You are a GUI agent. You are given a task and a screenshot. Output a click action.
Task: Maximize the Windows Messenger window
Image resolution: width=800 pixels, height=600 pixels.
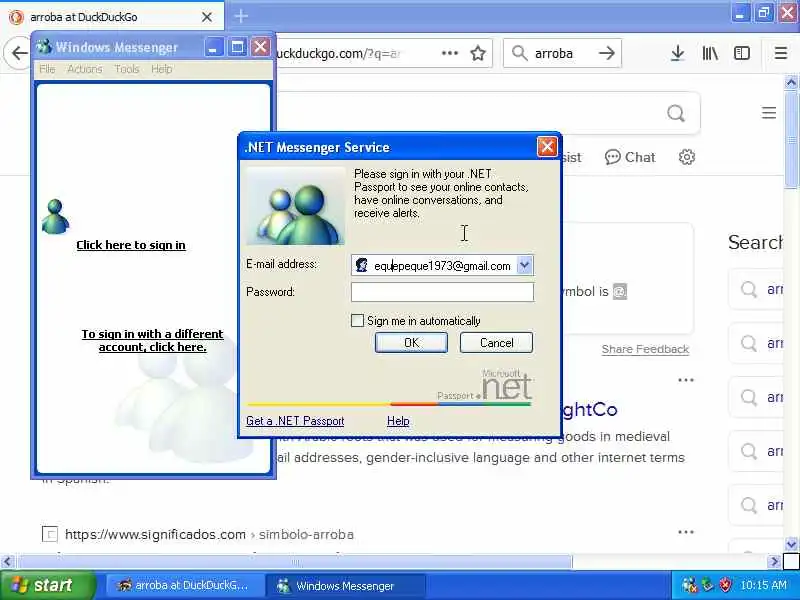click(237, 47)
